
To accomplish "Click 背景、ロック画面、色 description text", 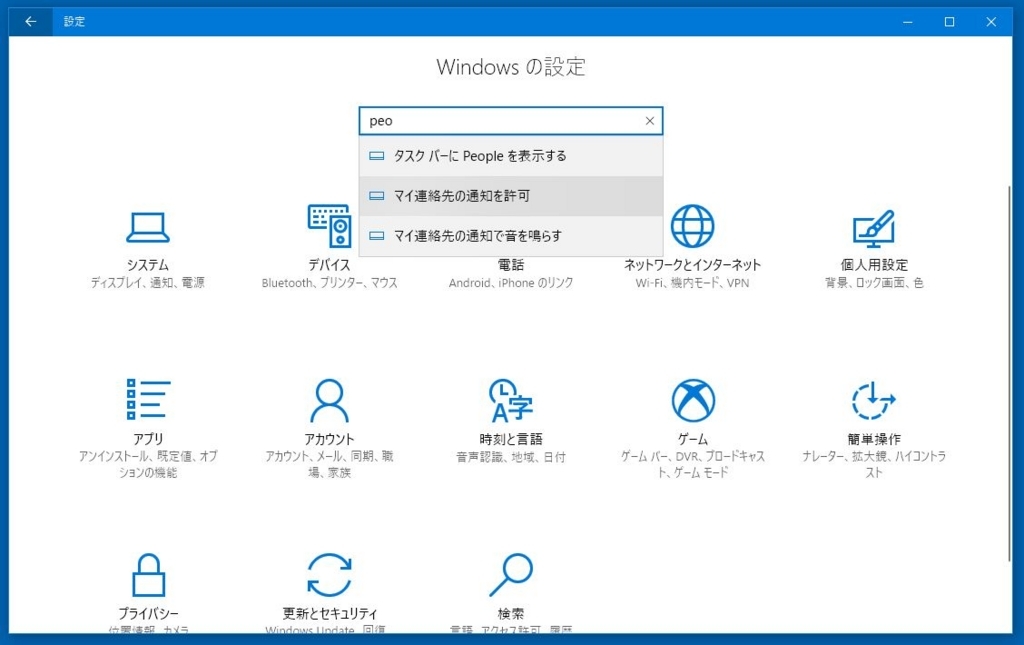I will point(874,283).
